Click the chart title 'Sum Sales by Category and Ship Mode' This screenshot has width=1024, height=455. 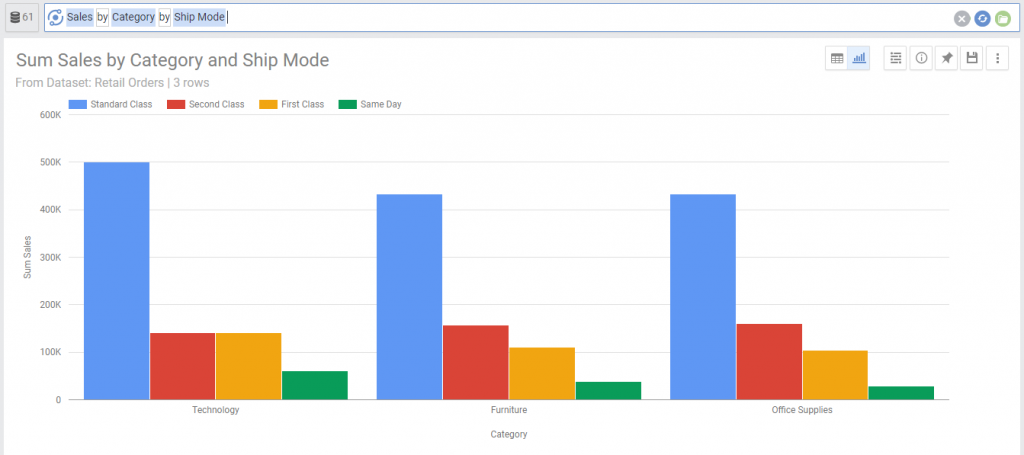pyautogui.click(x=172, y=61)
